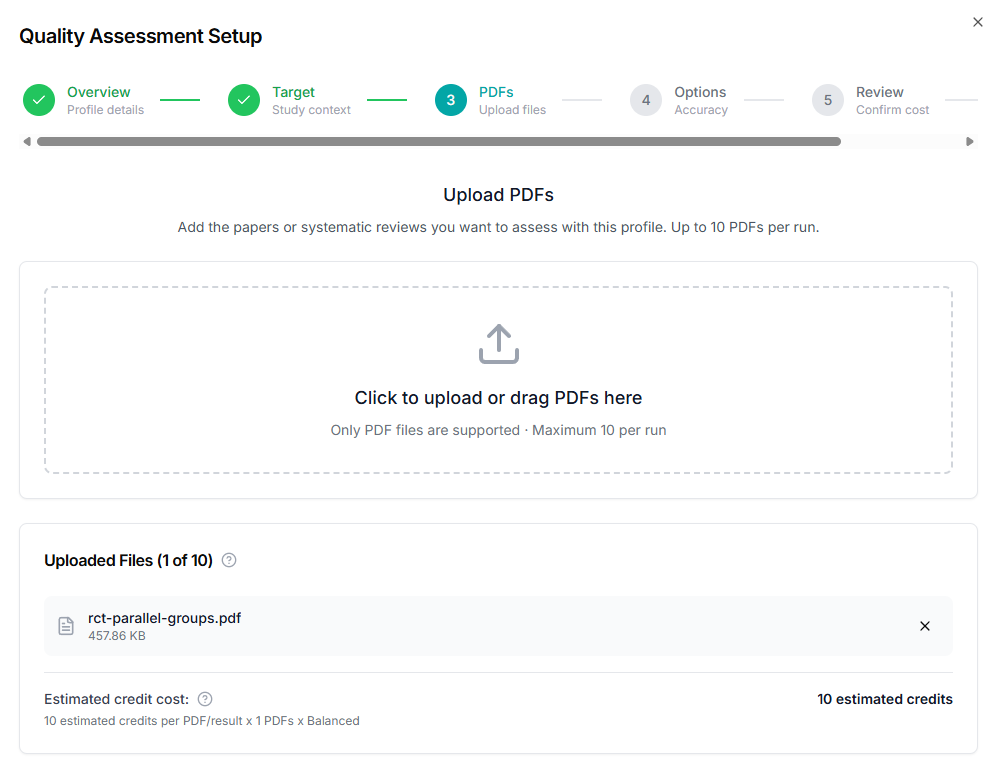Select the PDFs step label
The height and width of the screenshot is (763, 1000).
click(x=496, y=92)
